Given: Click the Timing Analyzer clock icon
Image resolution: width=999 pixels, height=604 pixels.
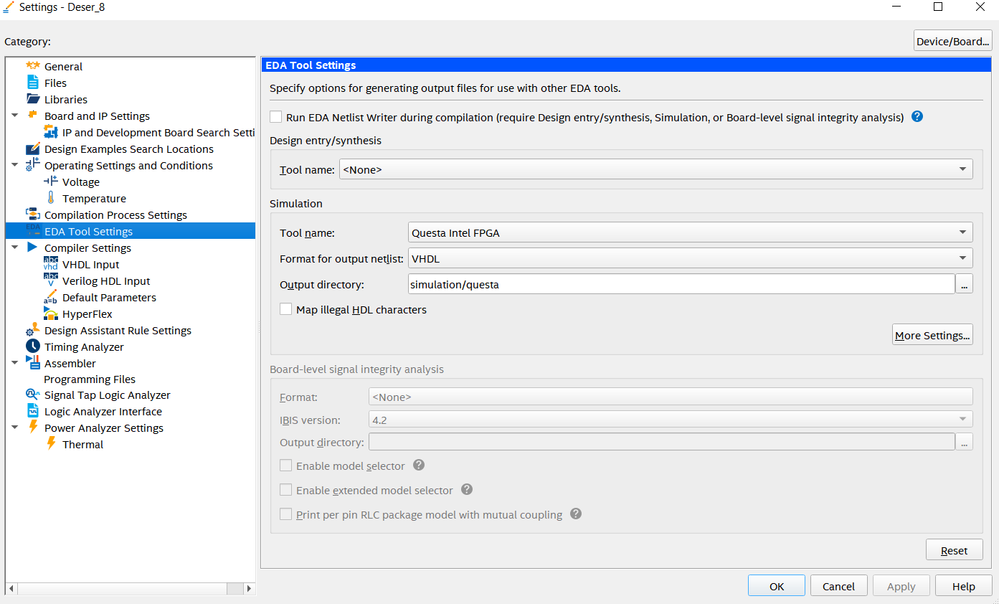Looking at the screenshot, I should (x=33, y=347).
